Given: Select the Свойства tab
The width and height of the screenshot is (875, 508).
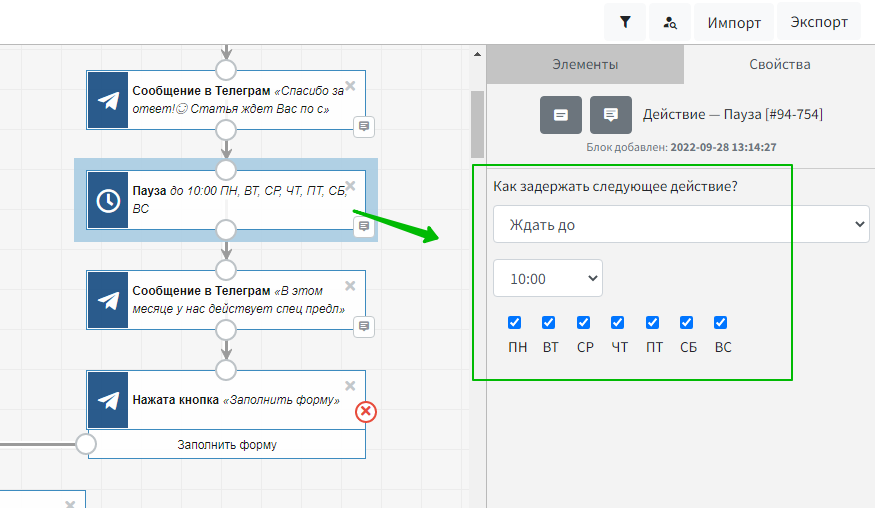Looking at the screenshot, I should [779, 65].
